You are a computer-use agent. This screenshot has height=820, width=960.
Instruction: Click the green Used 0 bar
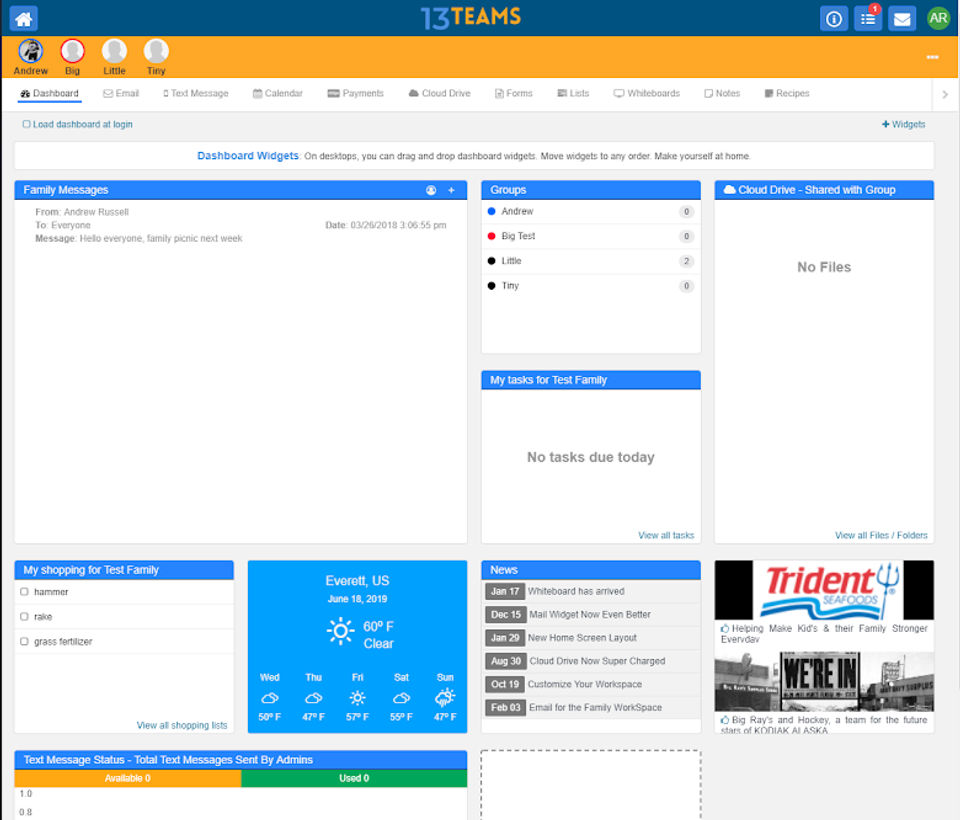[x=354, y=778]
